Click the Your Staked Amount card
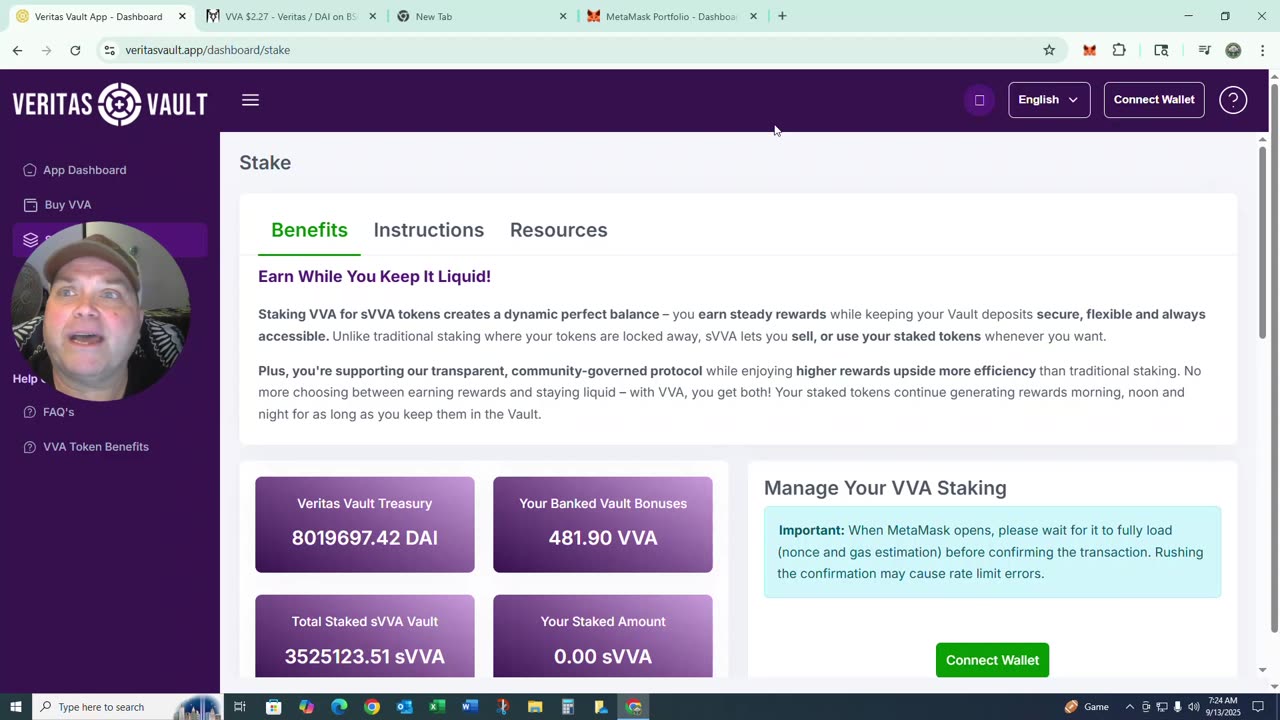 tap(603, 637)
